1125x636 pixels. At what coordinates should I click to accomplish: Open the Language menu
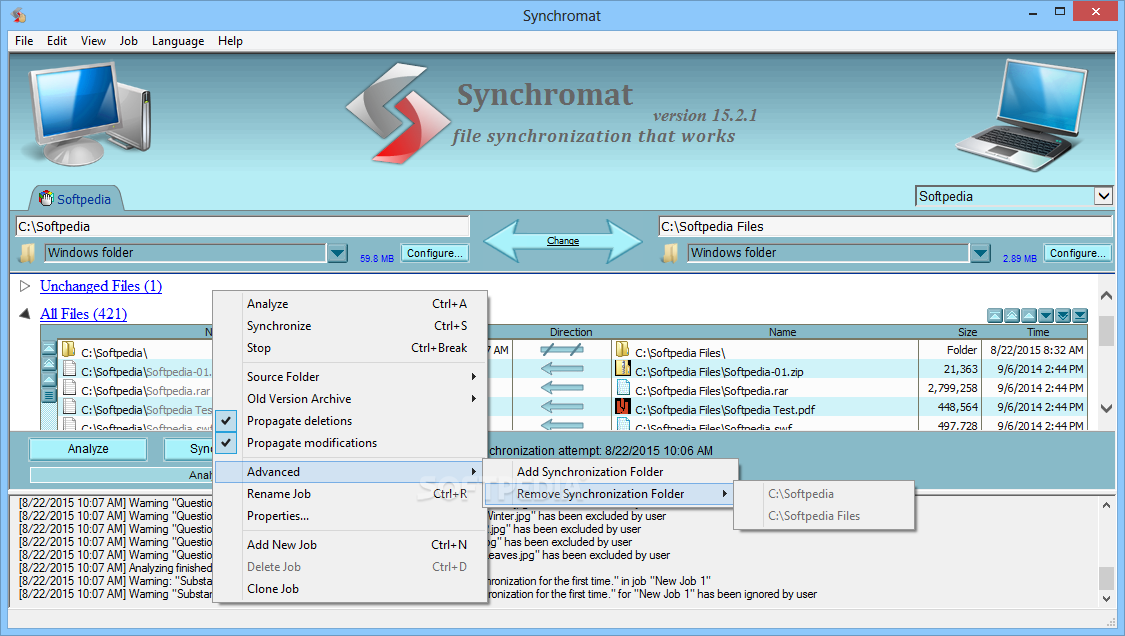(178, 41)
